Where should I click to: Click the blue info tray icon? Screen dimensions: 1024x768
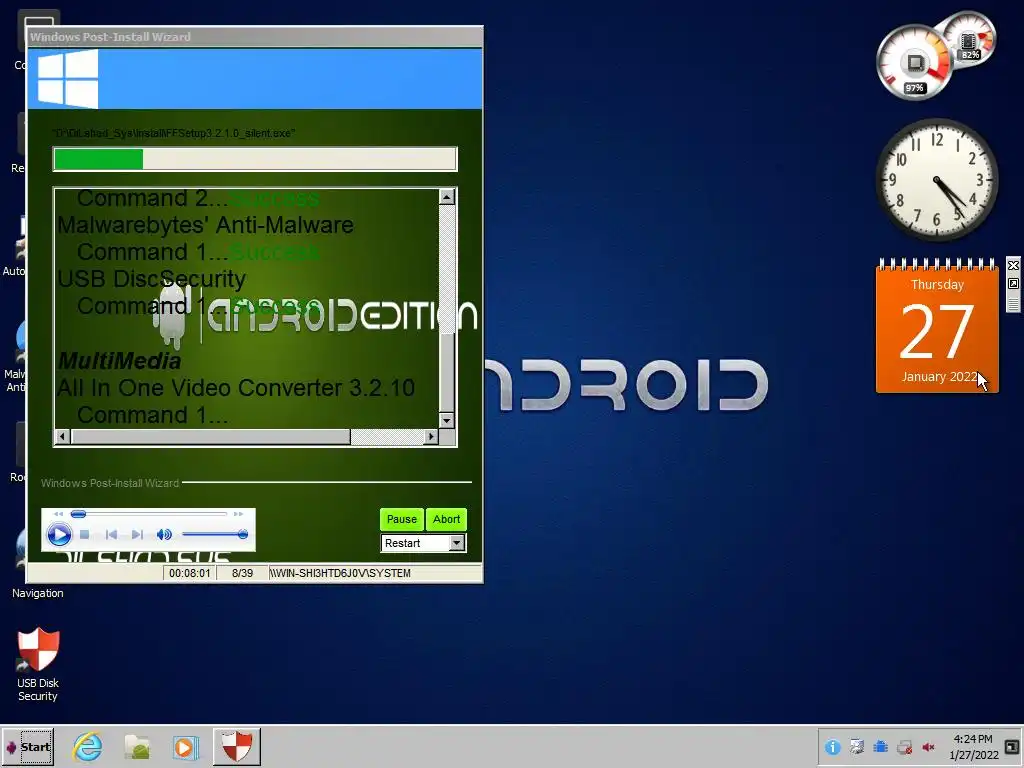tap(832, 747)
